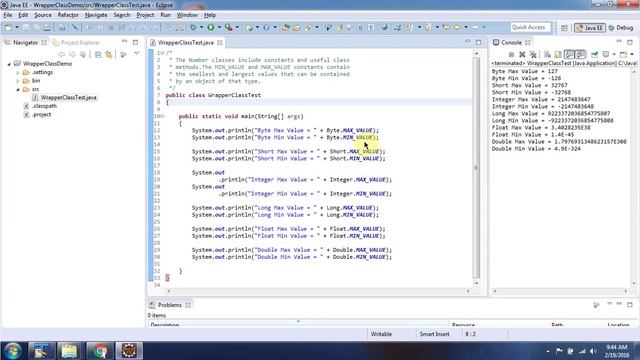Image resolution: width=640 pixels, height=360 pixels.
Task: Maximize the Navigator view
Action: click(136, 42)
